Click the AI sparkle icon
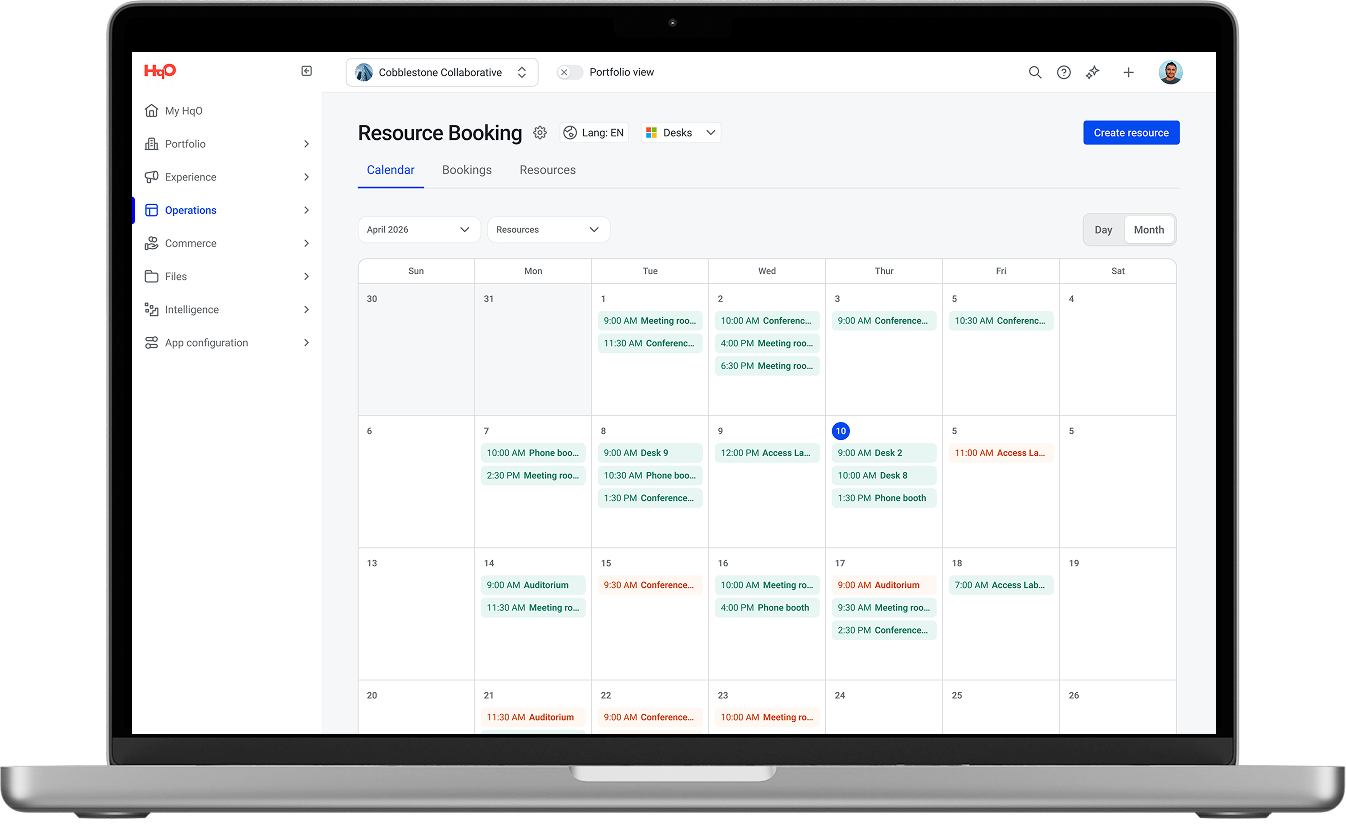 pos(1093,72)
